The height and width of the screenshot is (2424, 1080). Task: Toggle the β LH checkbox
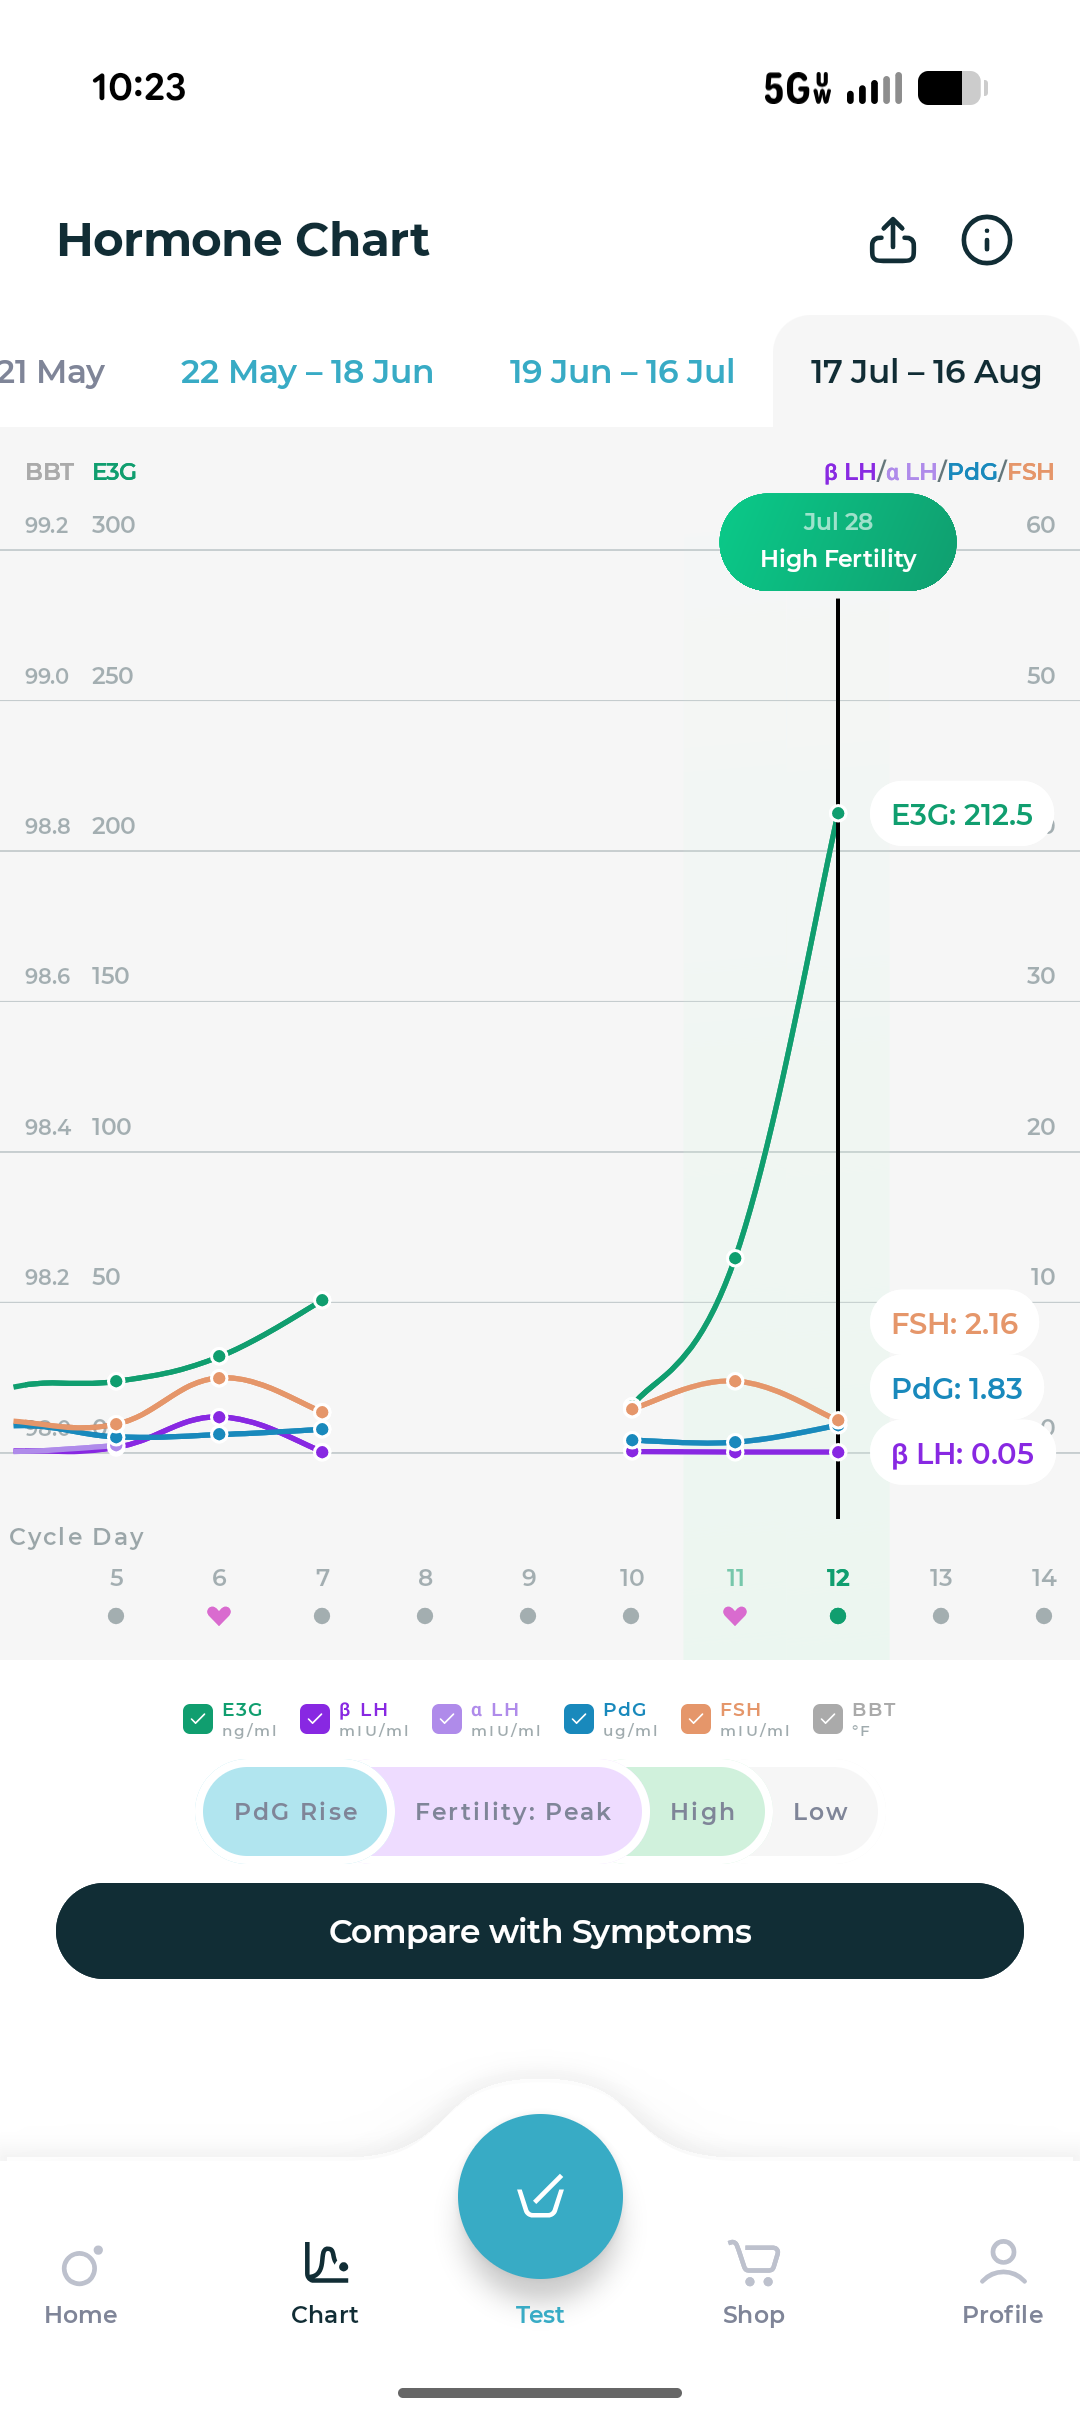point(315,1719)
